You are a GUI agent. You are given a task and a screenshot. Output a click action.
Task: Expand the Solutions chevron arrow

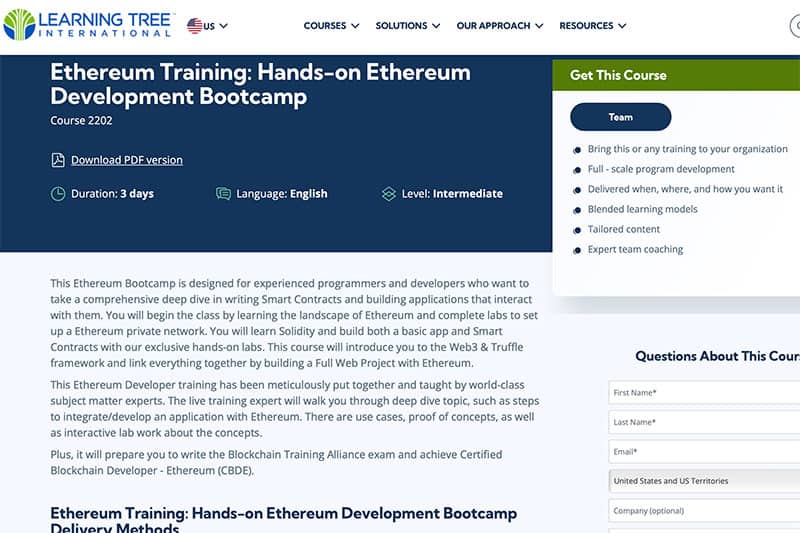pos(436,26)
